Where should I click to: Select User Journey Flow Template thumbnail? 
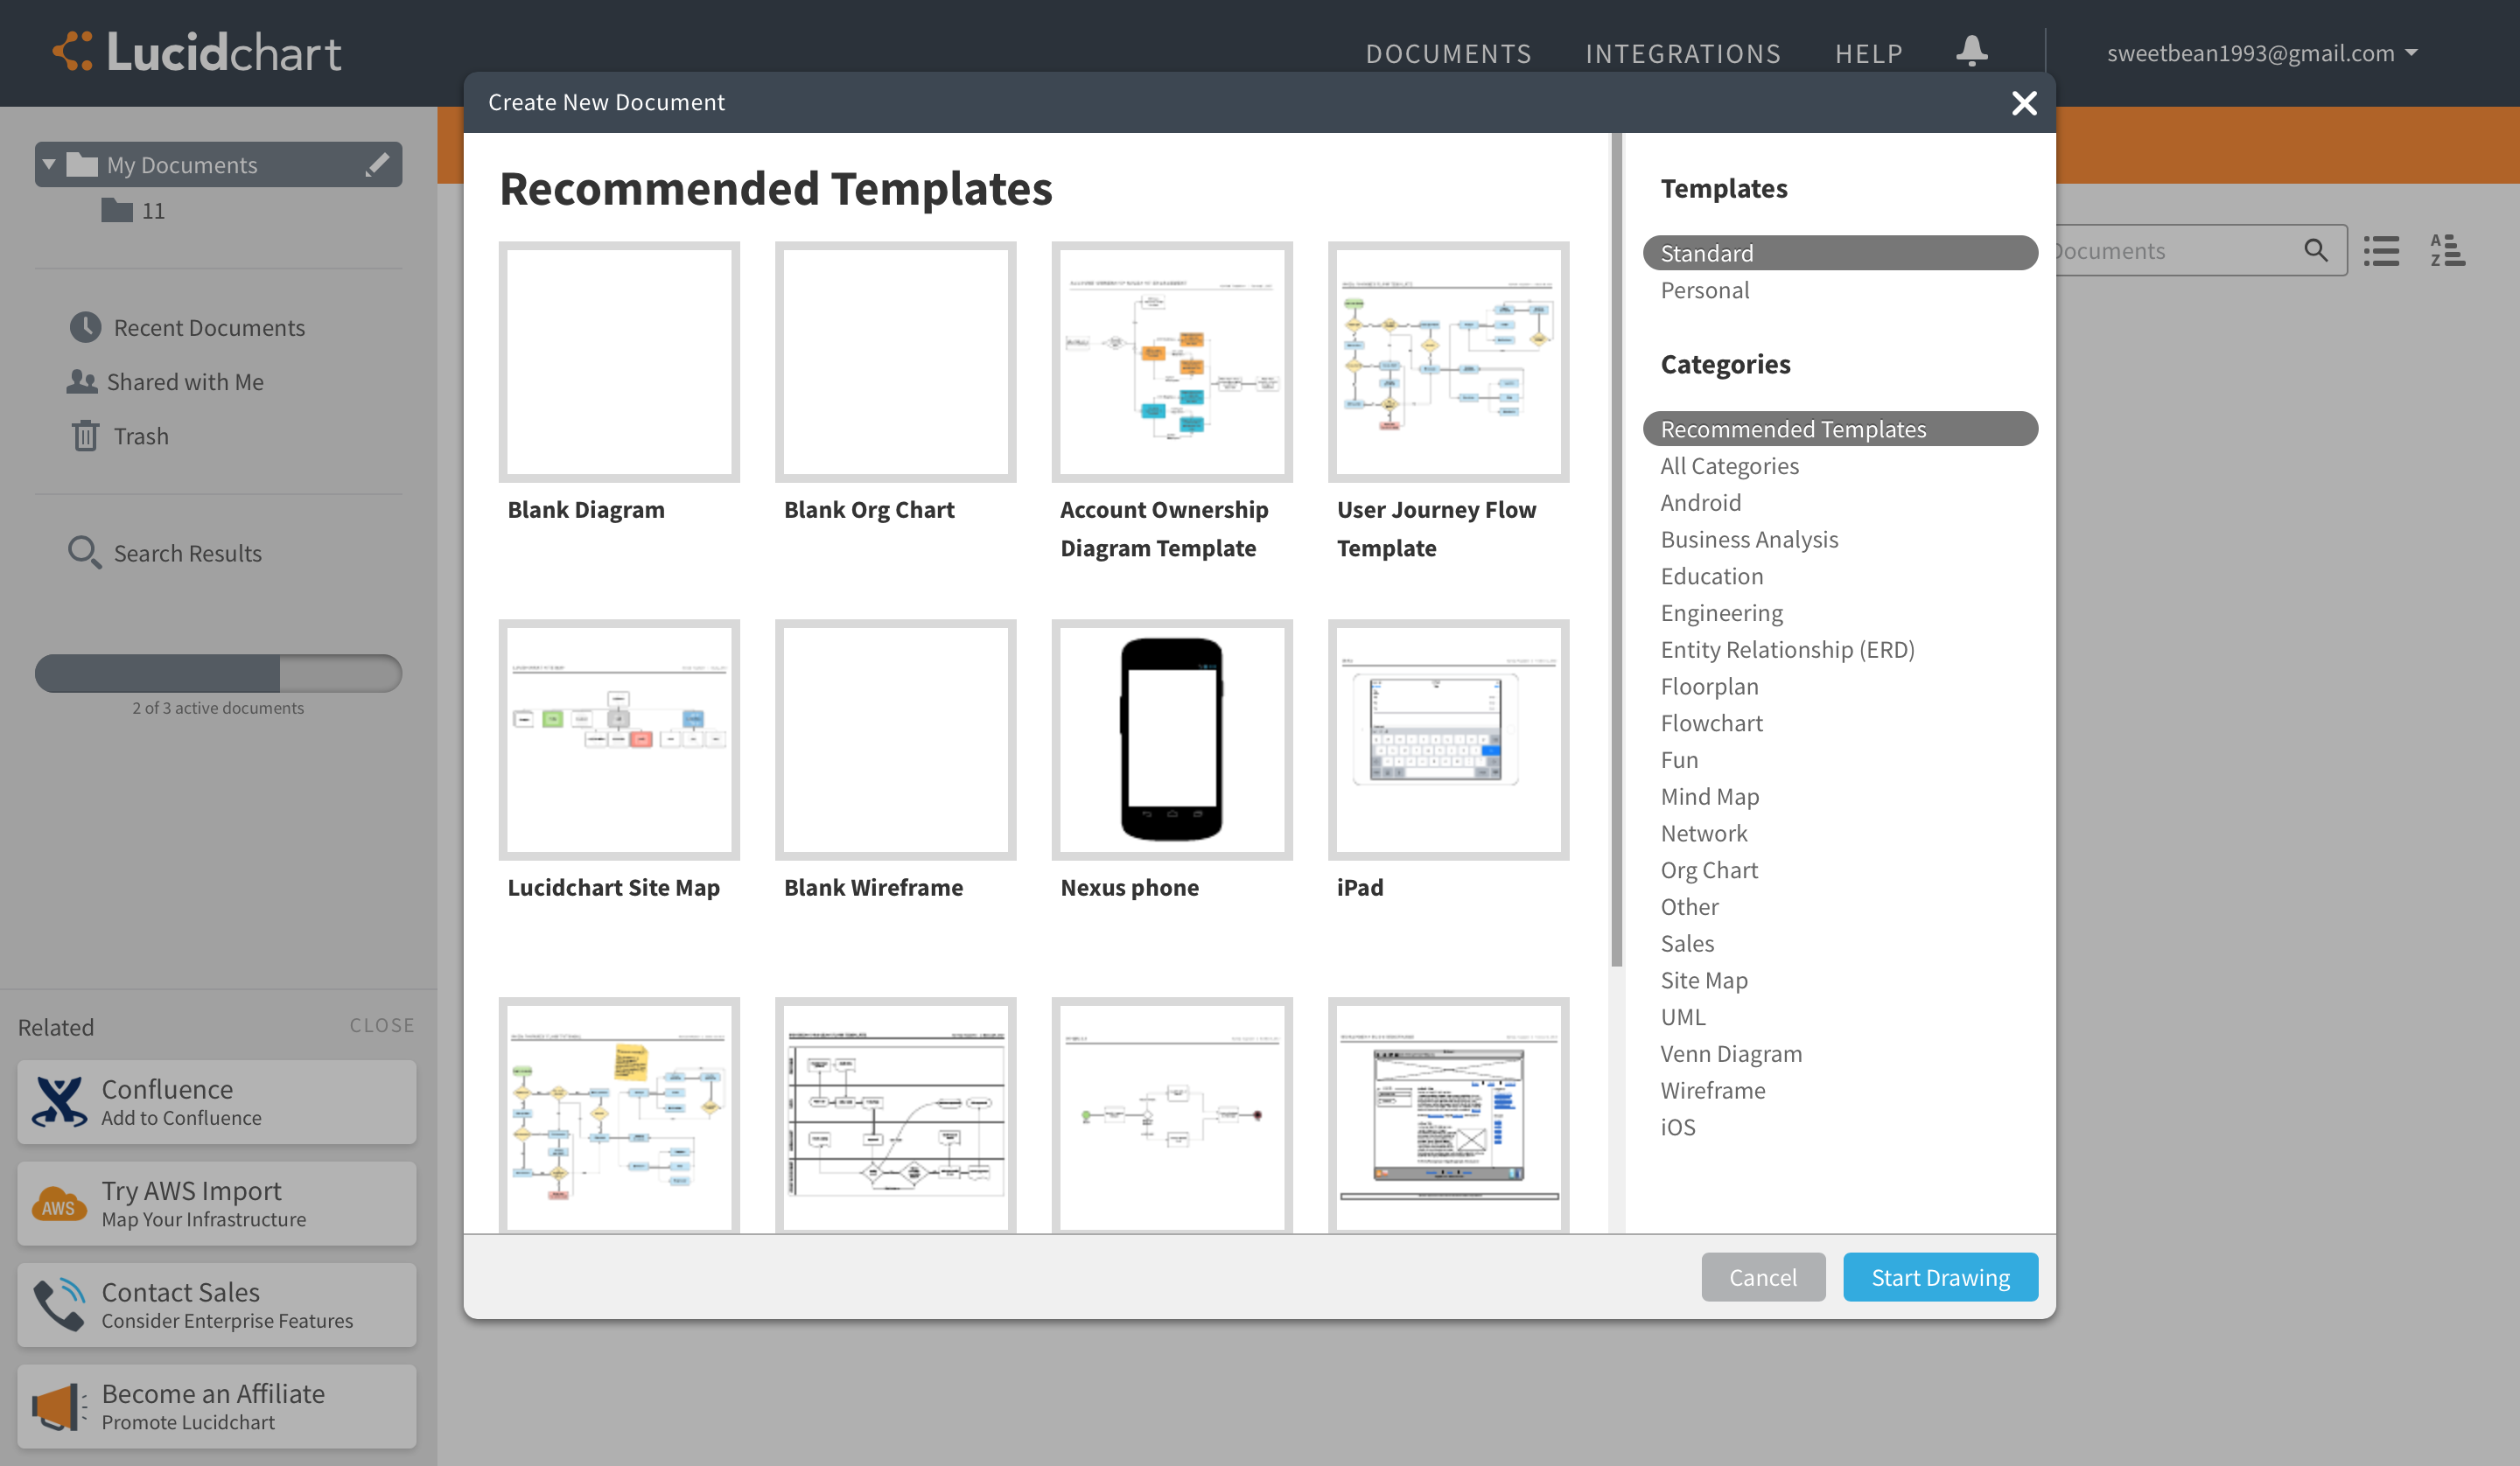click(1448, 362)
